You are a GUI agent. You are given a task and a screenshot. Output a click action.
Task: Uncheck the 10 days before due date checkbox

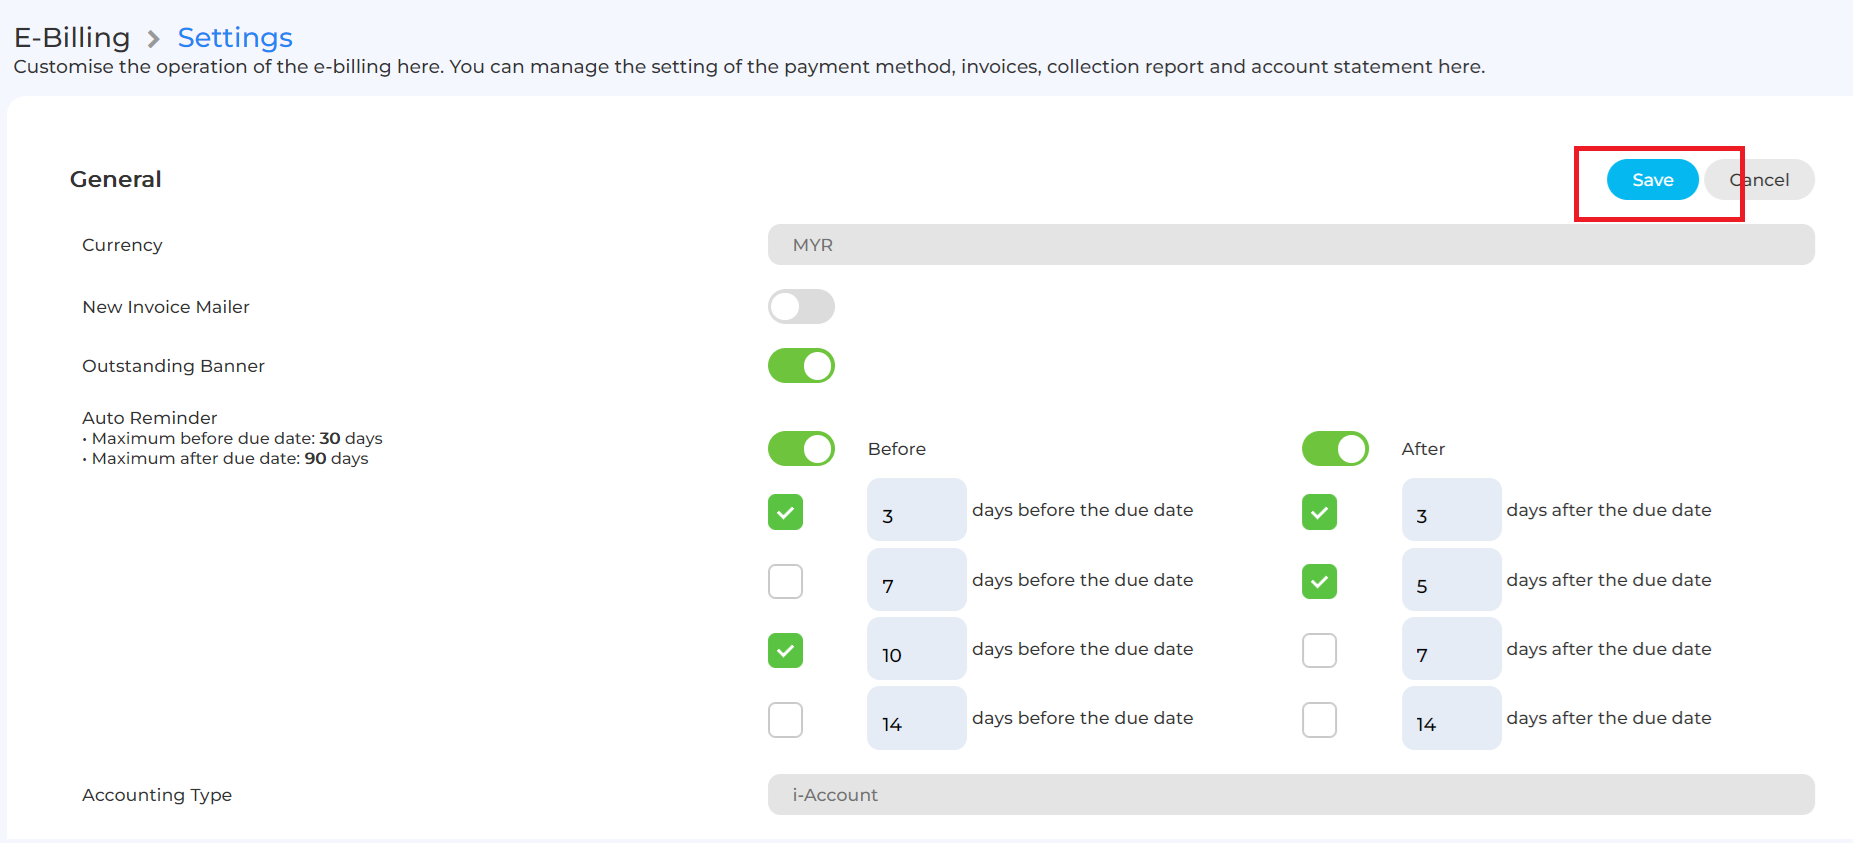785,651
